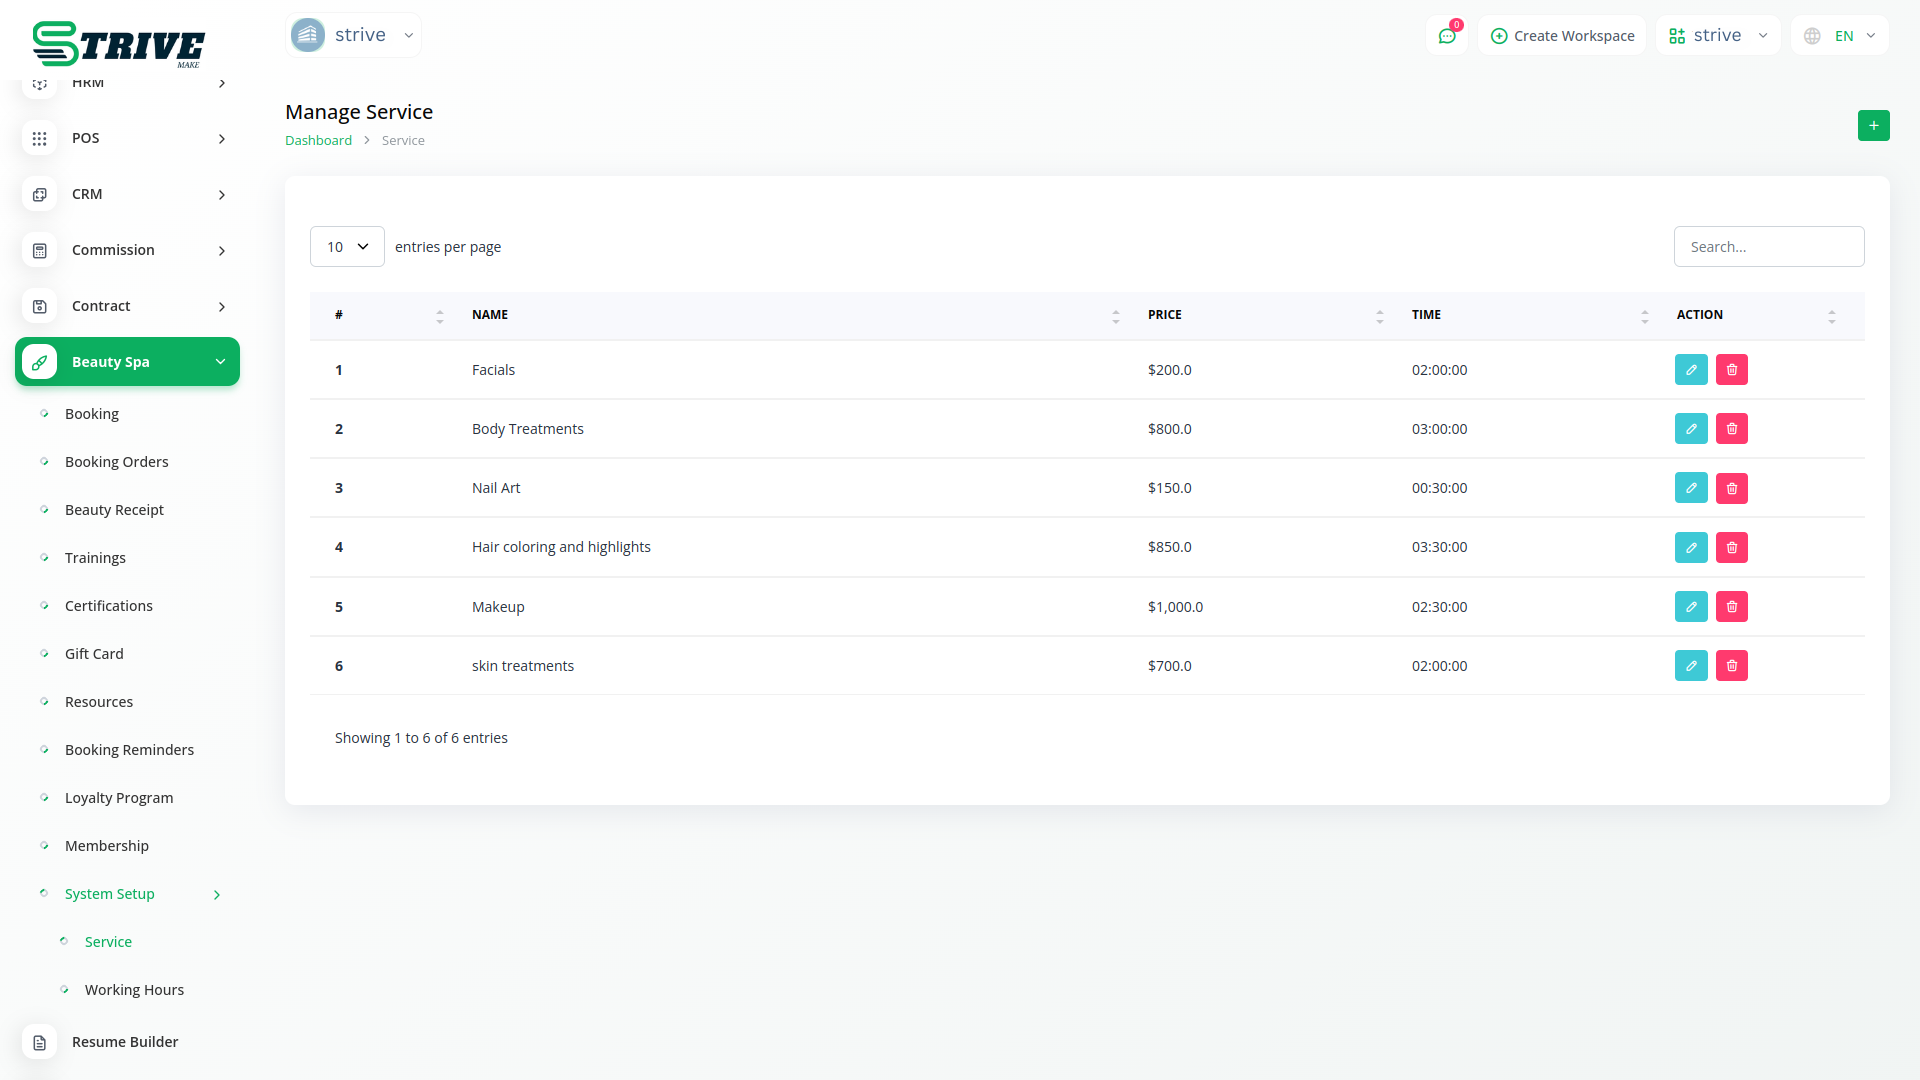Click the edit icon for Makeup row

1691,607
